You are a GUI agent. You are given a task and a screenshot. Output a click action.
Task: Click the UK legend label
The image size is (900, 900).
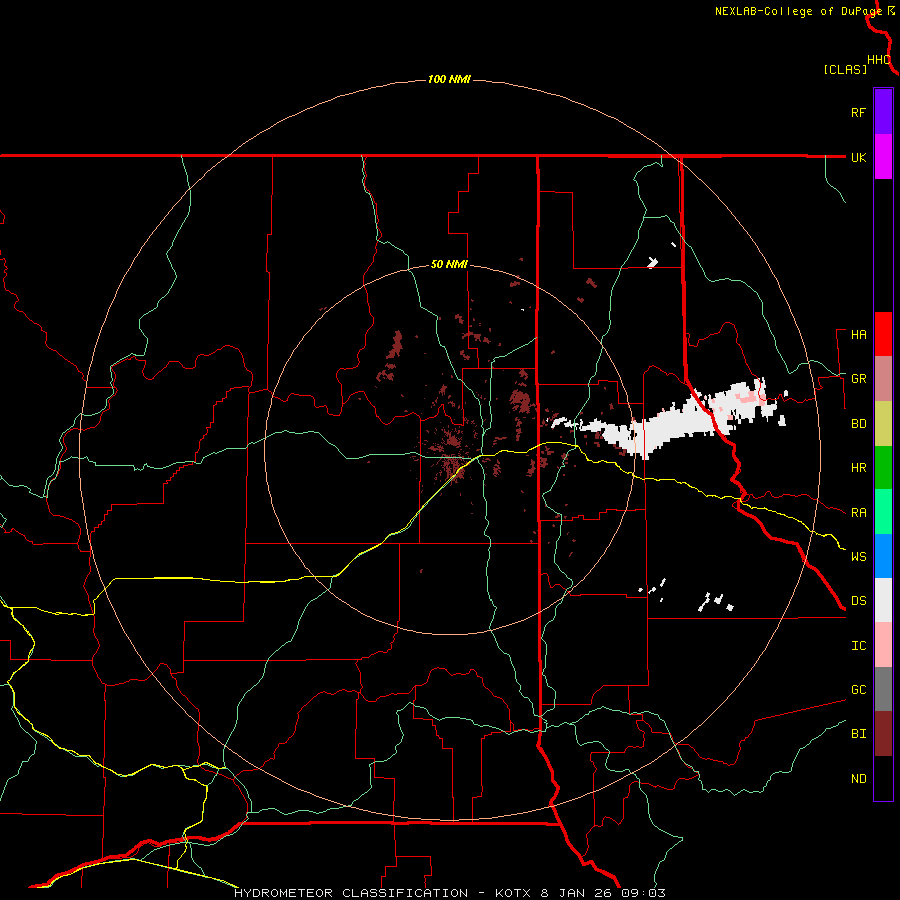[x=858, y=157]
